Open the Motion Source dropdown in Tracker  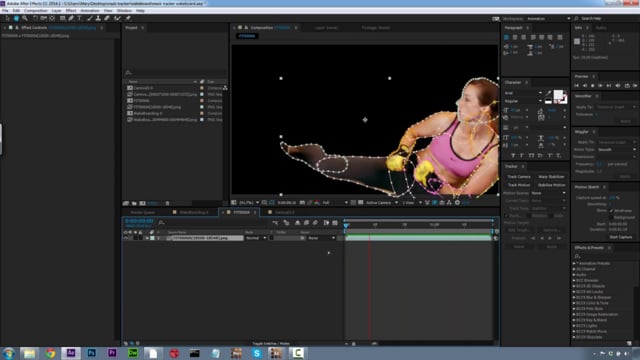point(548,193)
